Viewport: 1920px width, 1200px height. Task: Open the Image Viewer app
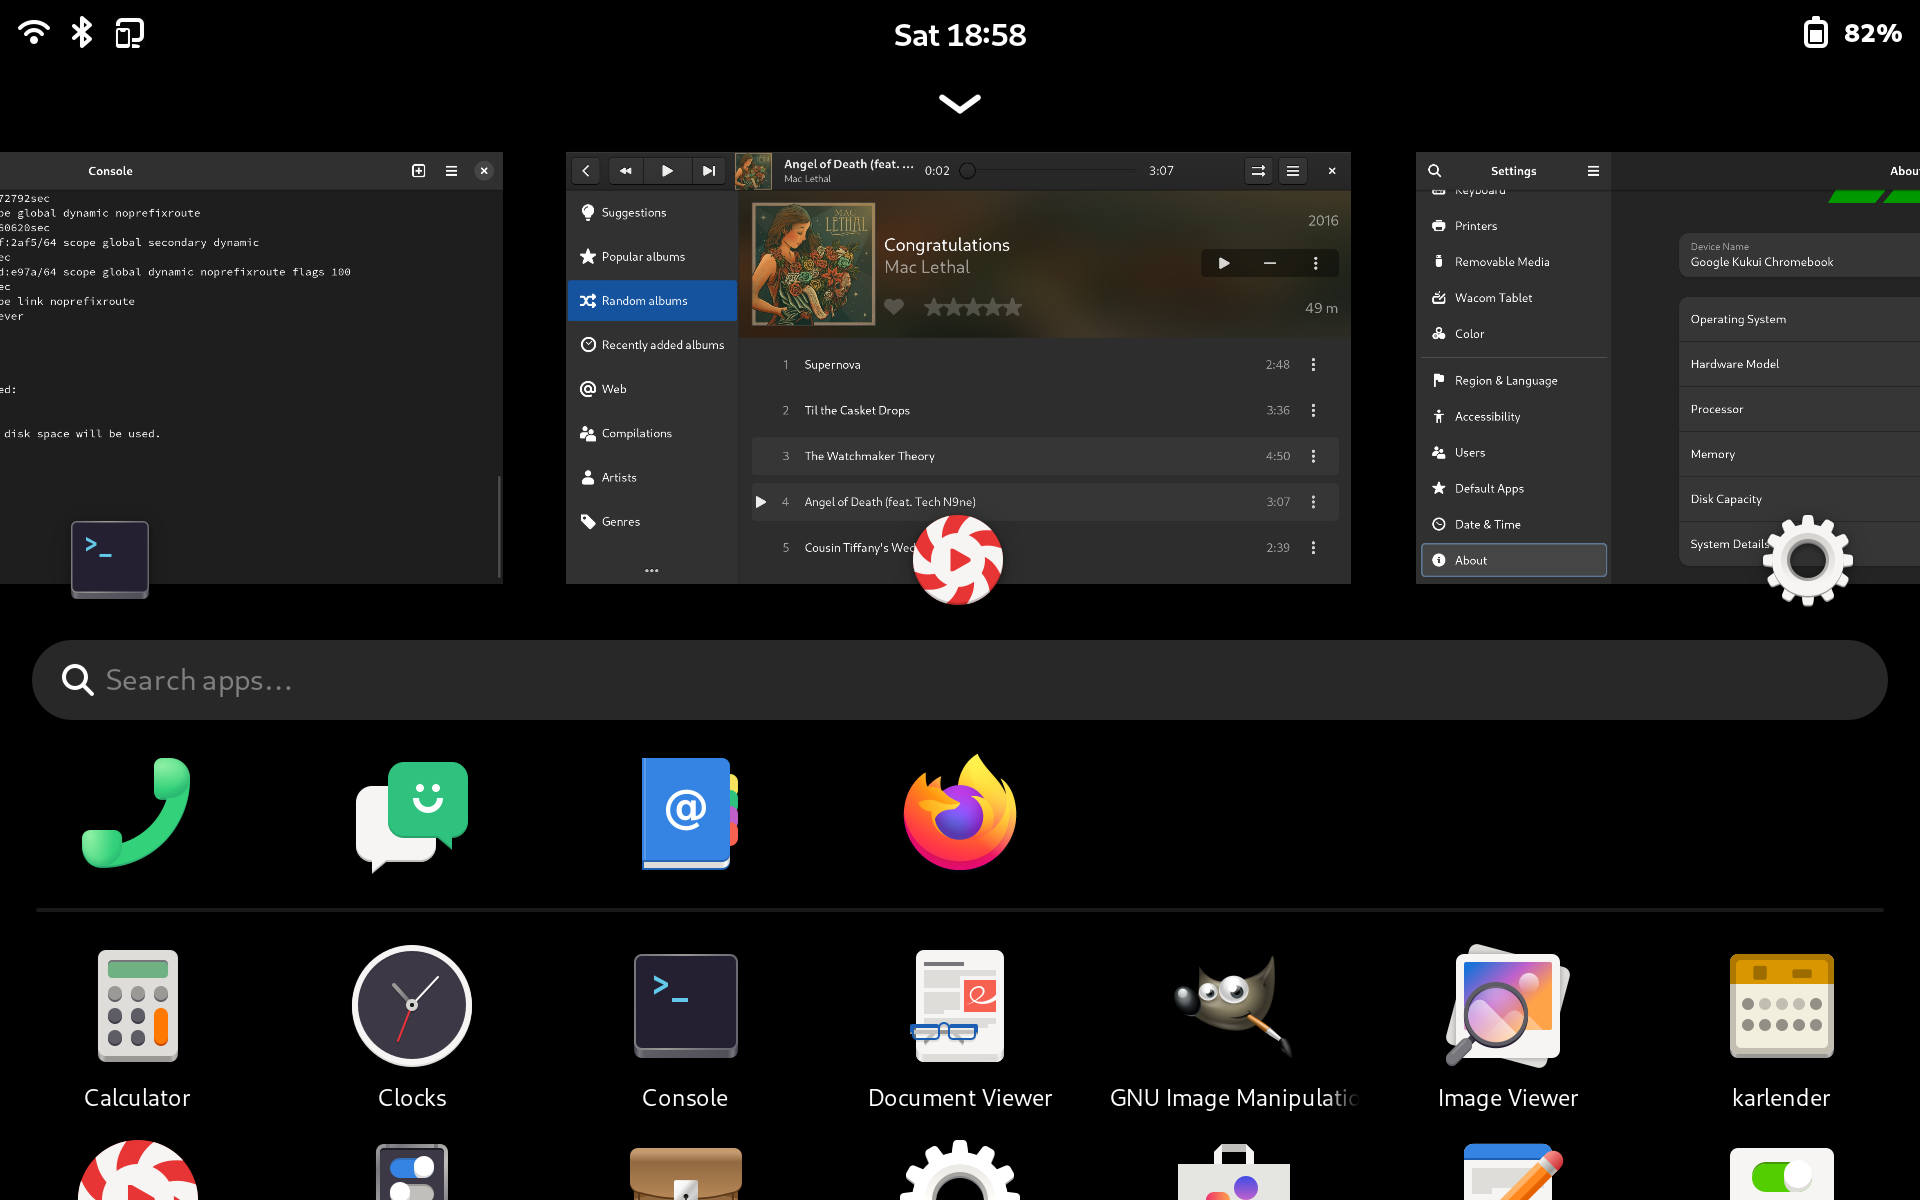point(1507,1006)
